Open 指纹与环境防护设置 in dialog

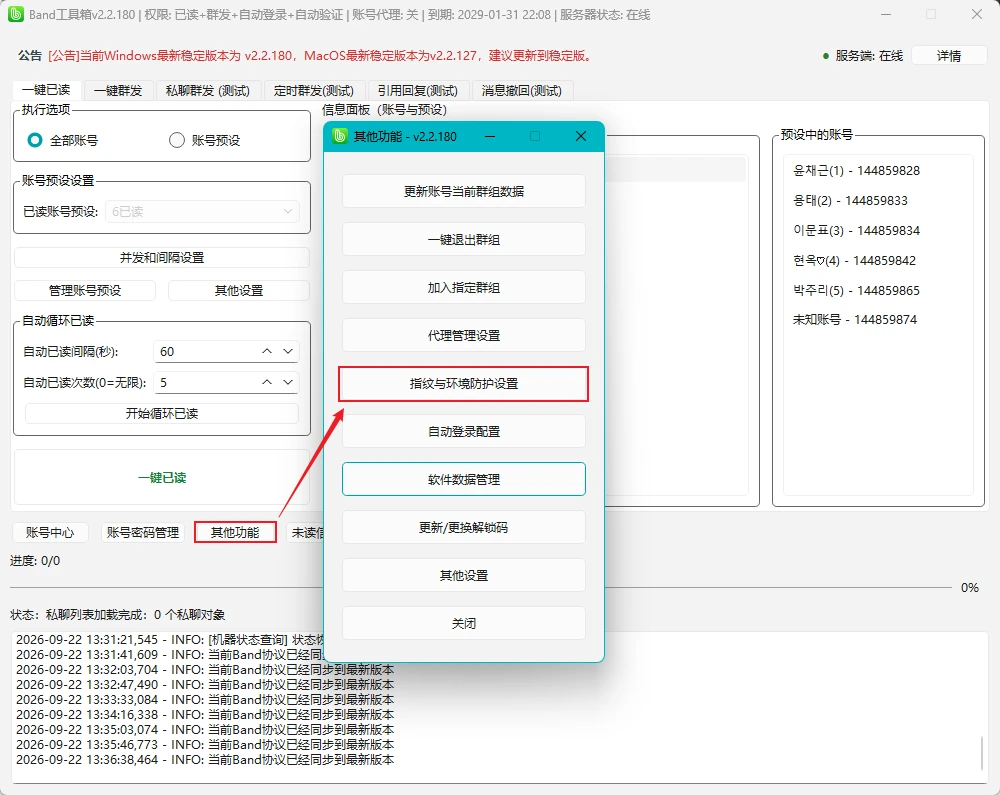(x=464, y=384)
